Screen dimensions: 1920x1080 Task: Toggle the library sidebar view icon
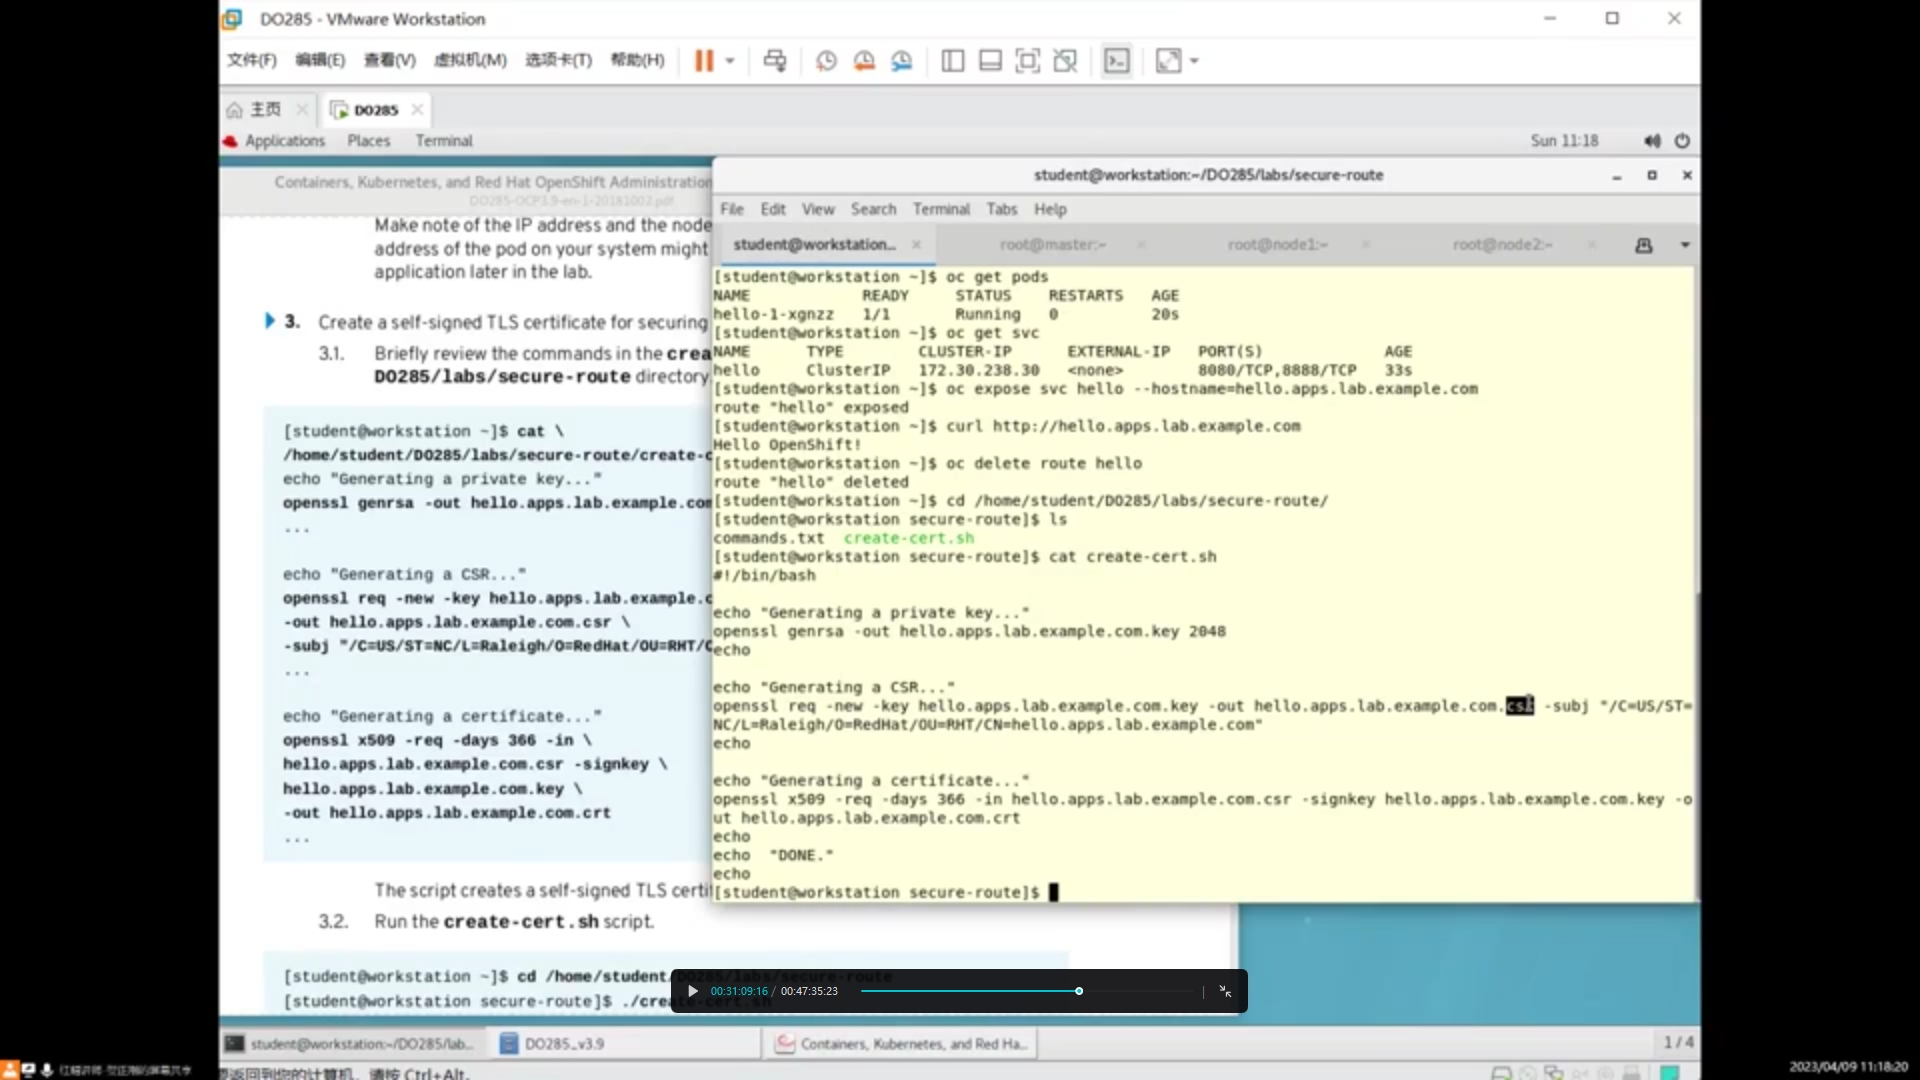tap(953, 61)
